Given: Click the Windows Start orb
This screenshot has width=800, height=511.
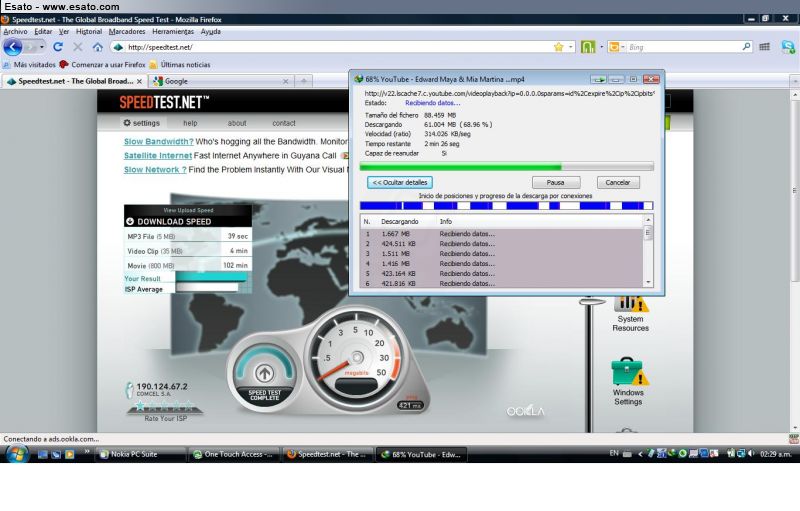Looking at the screenshot, I should point(16,453).
